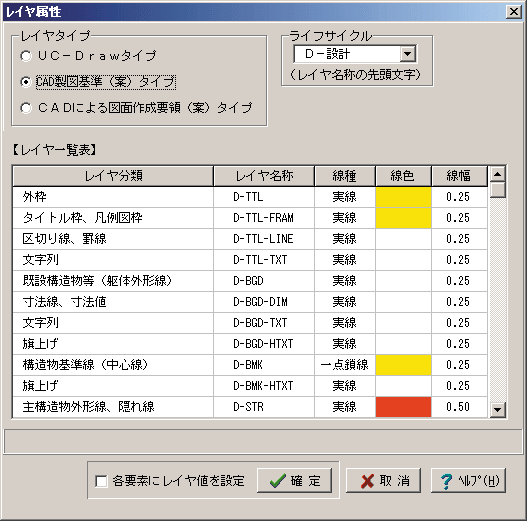Open help via the question mark ﾍﾙﾌﾟ(H) button
Screen dimensions: 527x521
pyautogui.click(x=469, y=481)
